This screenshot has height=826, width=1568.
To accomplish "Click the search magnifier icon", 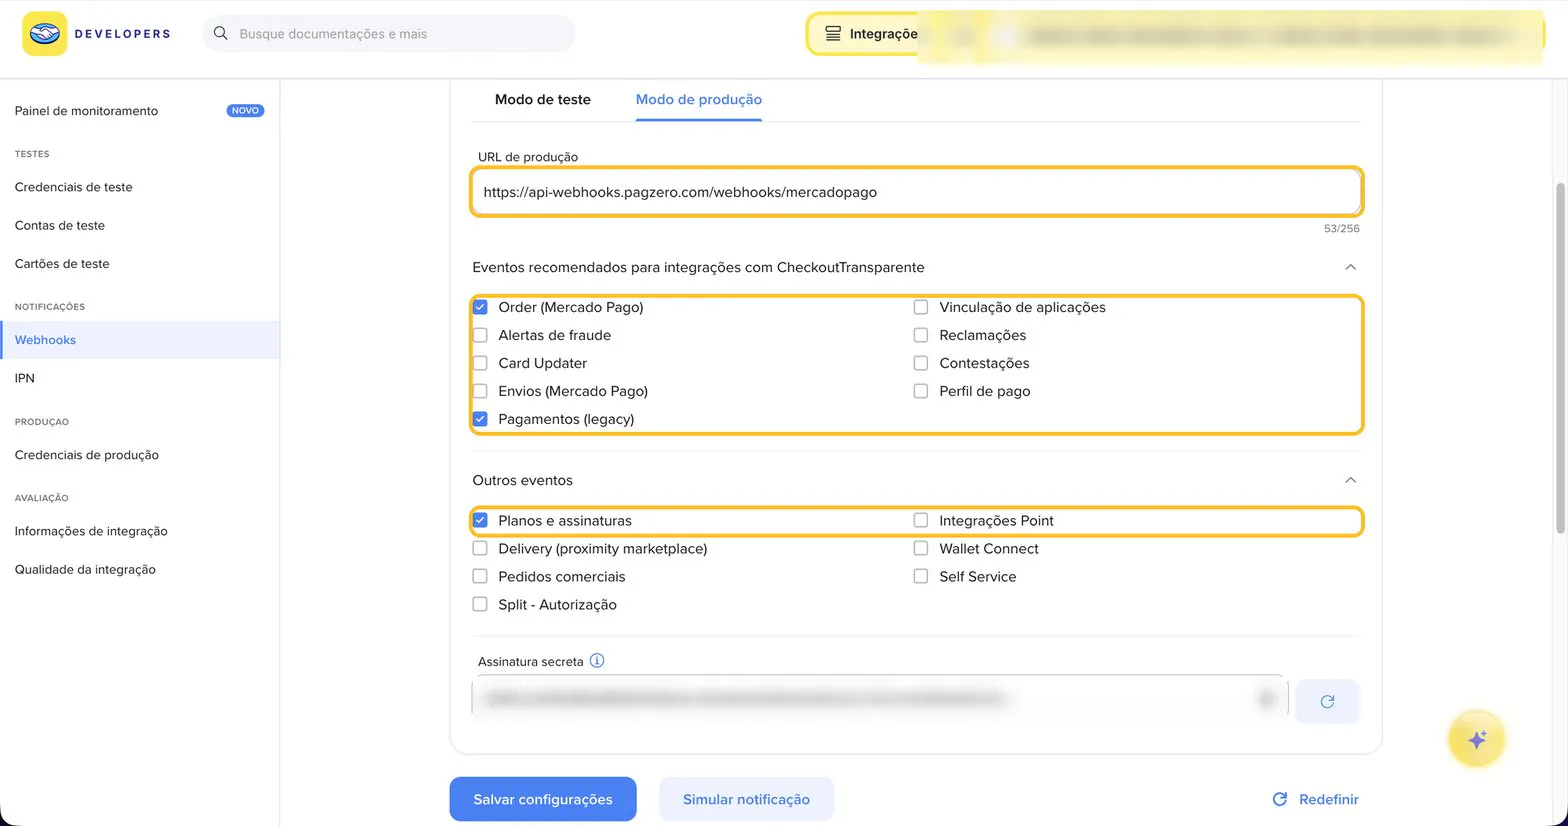I will click(x=221, y=34).
